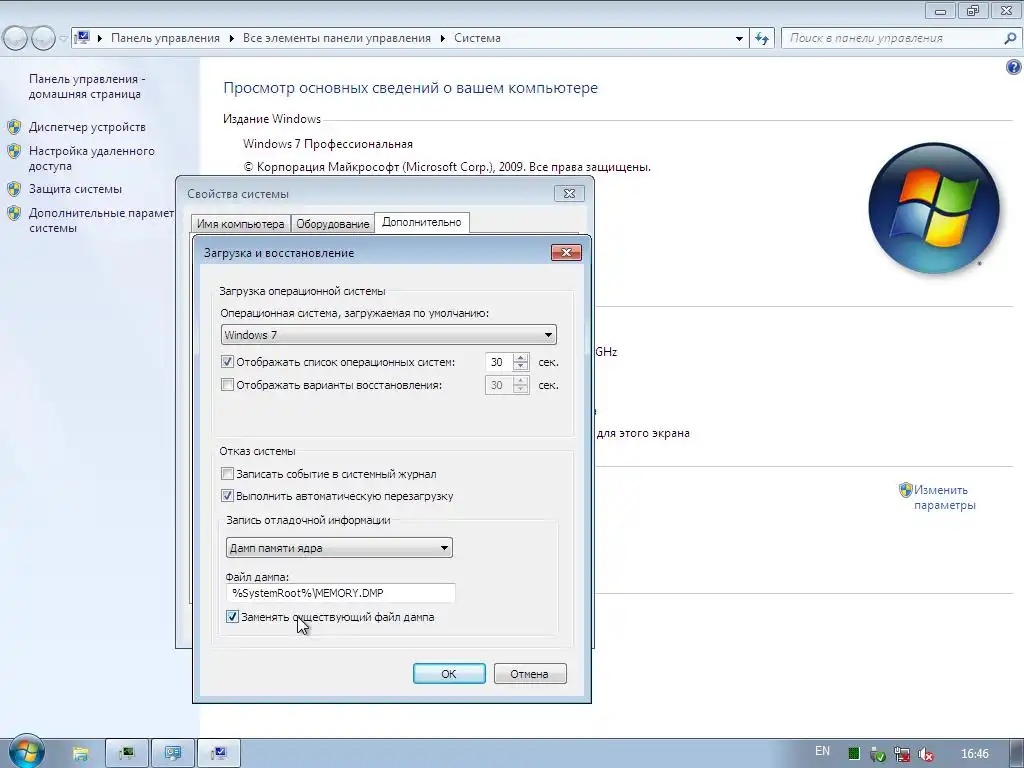Screen dimensions: 1024x768
Task: Select the Дополнительно tab
Action: pyautogui.click(x=421, y=222)
